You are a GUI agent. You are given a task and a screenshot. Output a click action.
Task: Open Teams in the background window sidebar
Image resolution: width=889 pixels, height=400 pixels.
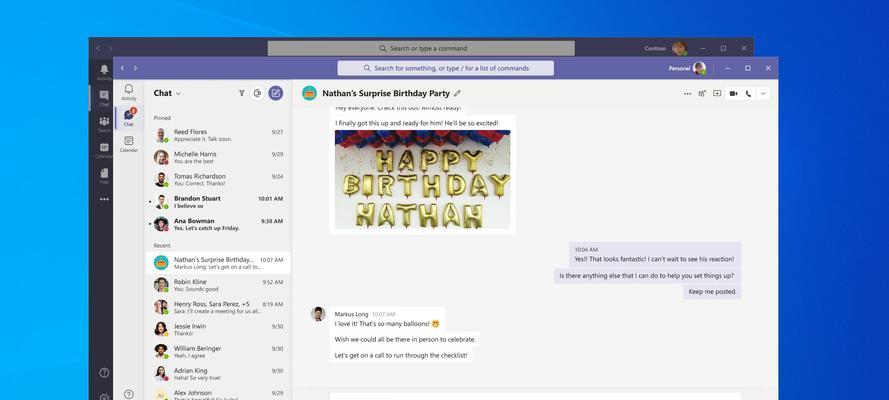[x=104, y=124]
